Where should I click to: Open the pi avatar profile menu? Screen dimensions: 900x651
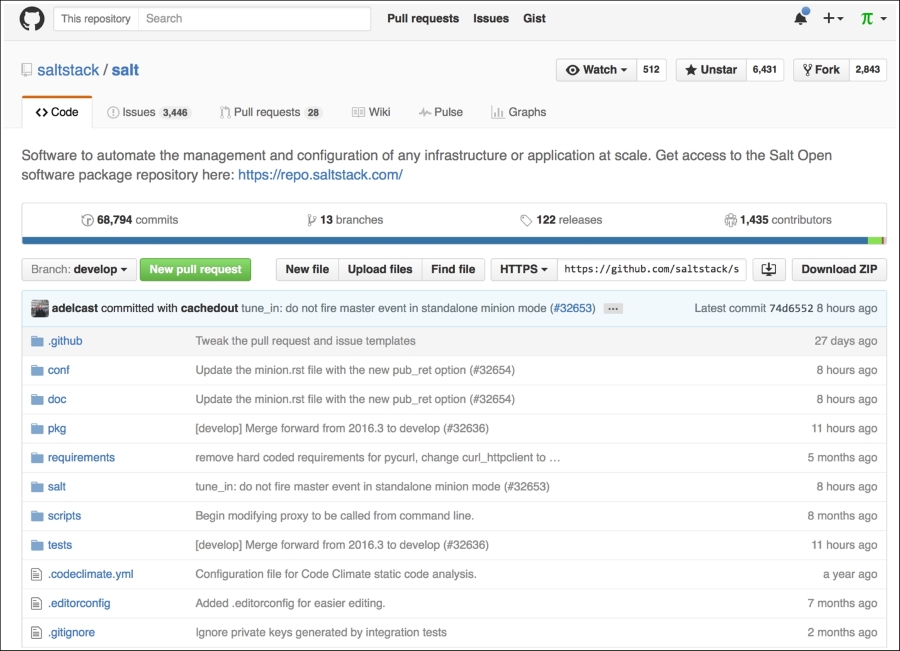point(873,18)
